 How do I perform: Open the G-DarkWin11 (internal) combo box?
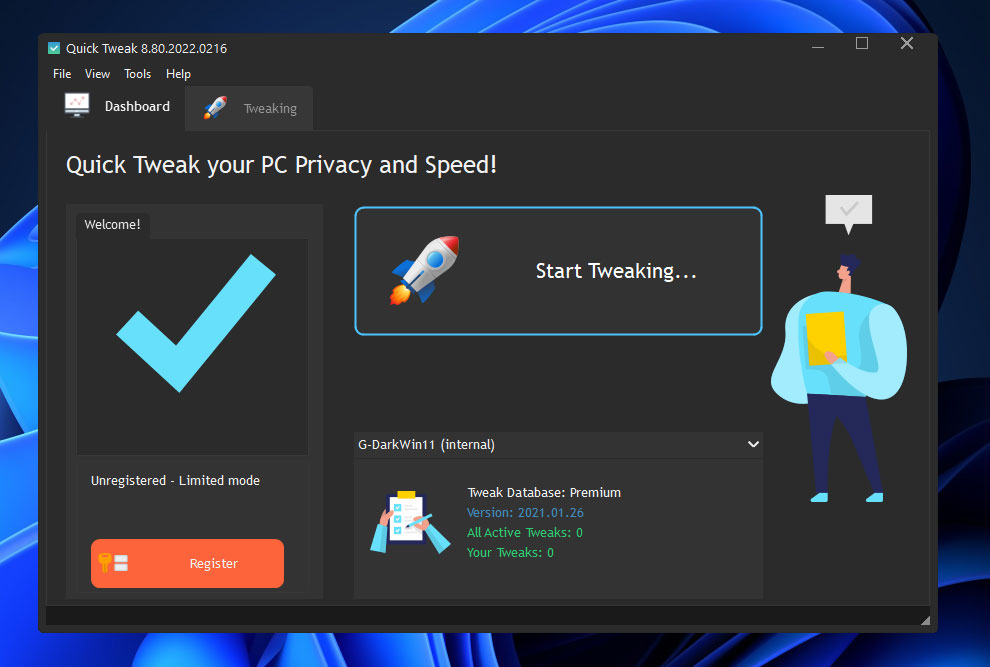click(x=558, y=445)
